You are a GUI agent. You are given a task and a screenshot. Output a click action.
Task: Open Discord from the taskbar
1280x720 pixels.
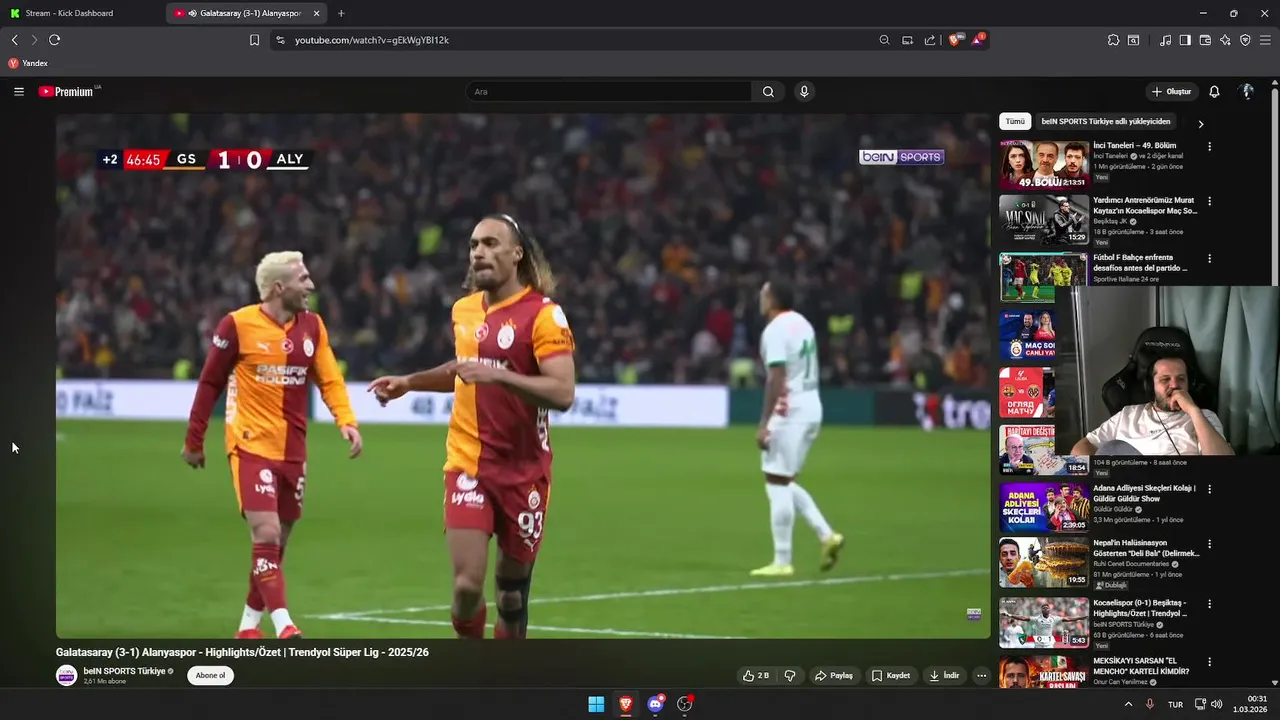click(655, 704)
